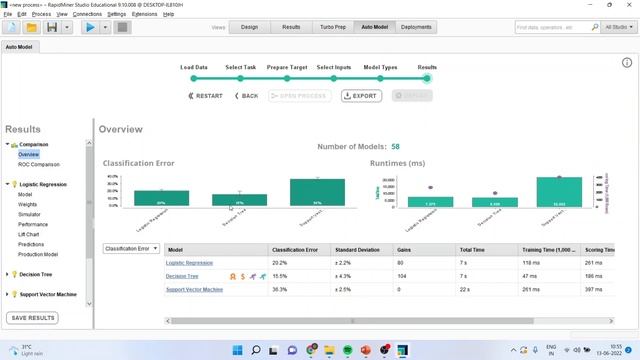Image resolution: width=640 pixels, height=360 pixels.
Task: Click the best-accuracy badge icon on Decision Tree row
Action: point(233,276)
